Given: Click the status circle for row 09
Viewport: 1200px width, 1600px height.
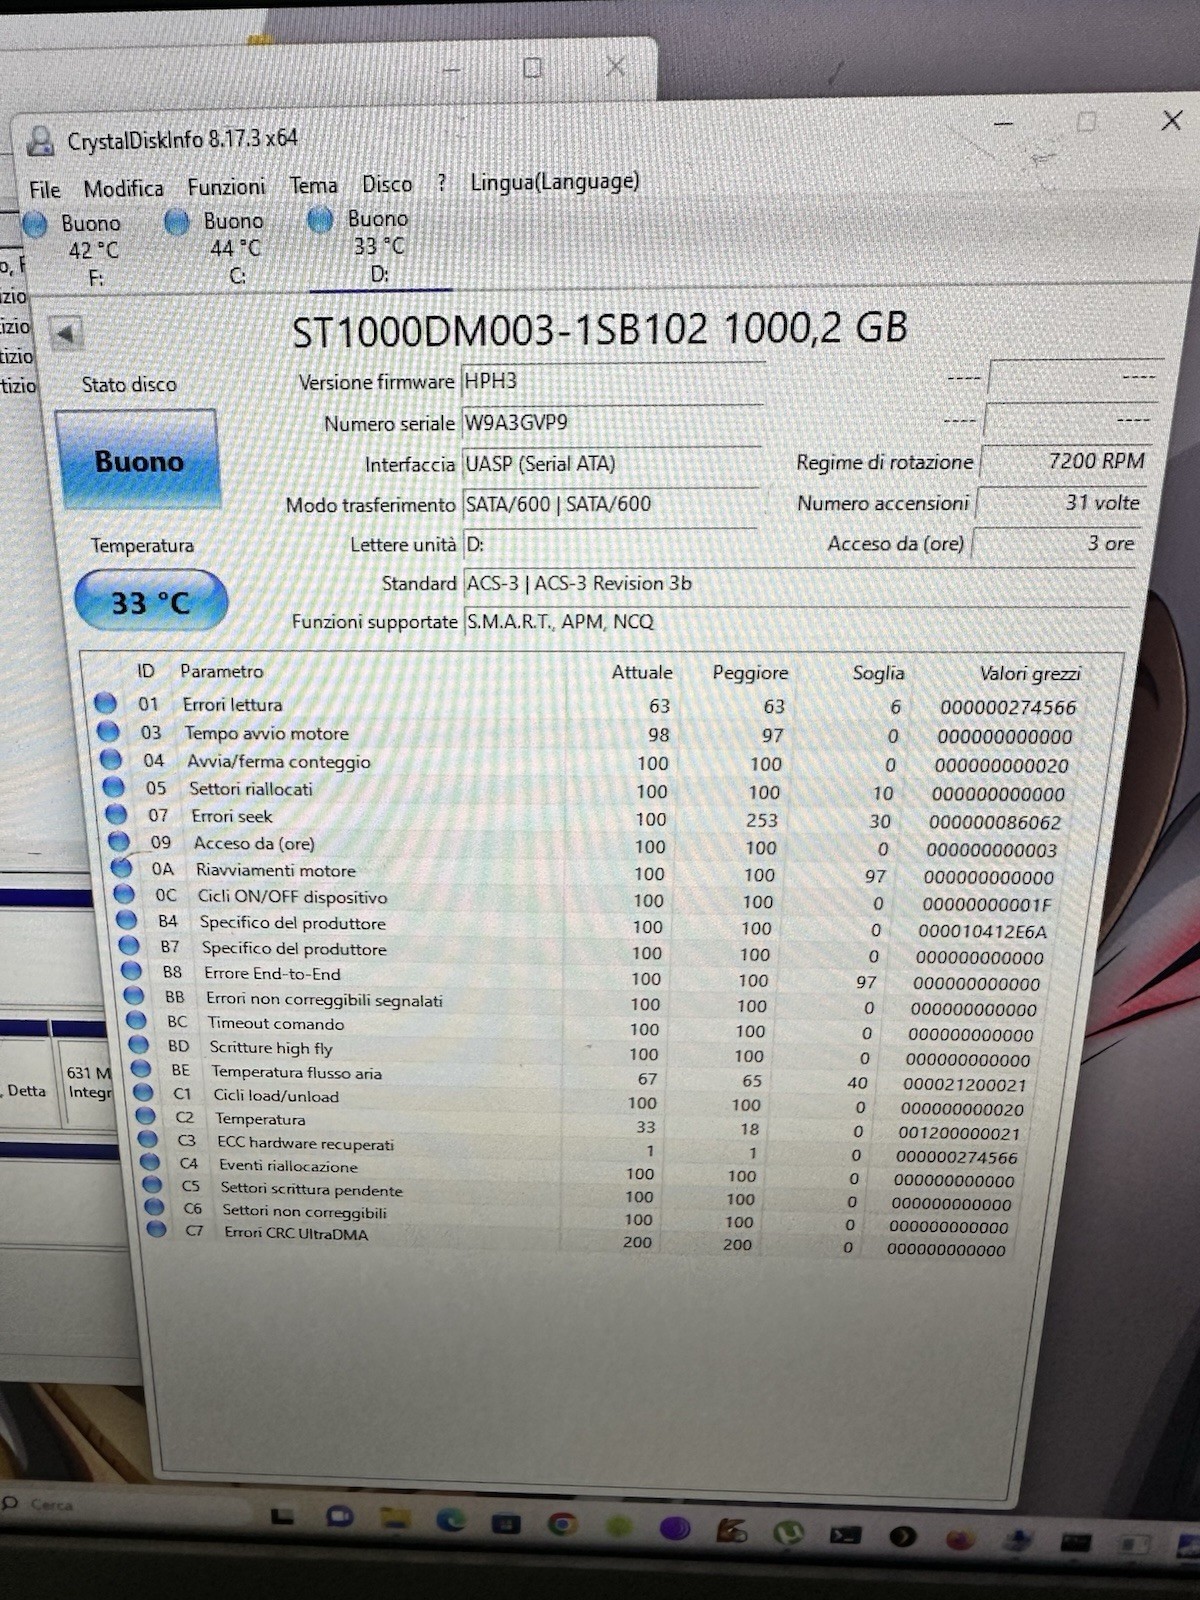Looking at the screenshot, I should 119,841.
